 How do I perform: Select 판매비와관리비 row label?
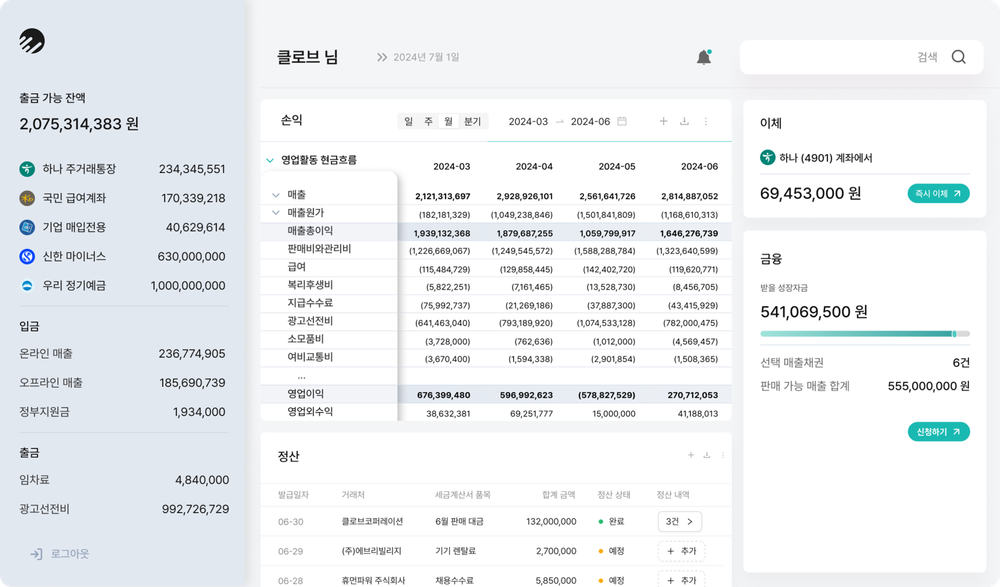[319, 249]
